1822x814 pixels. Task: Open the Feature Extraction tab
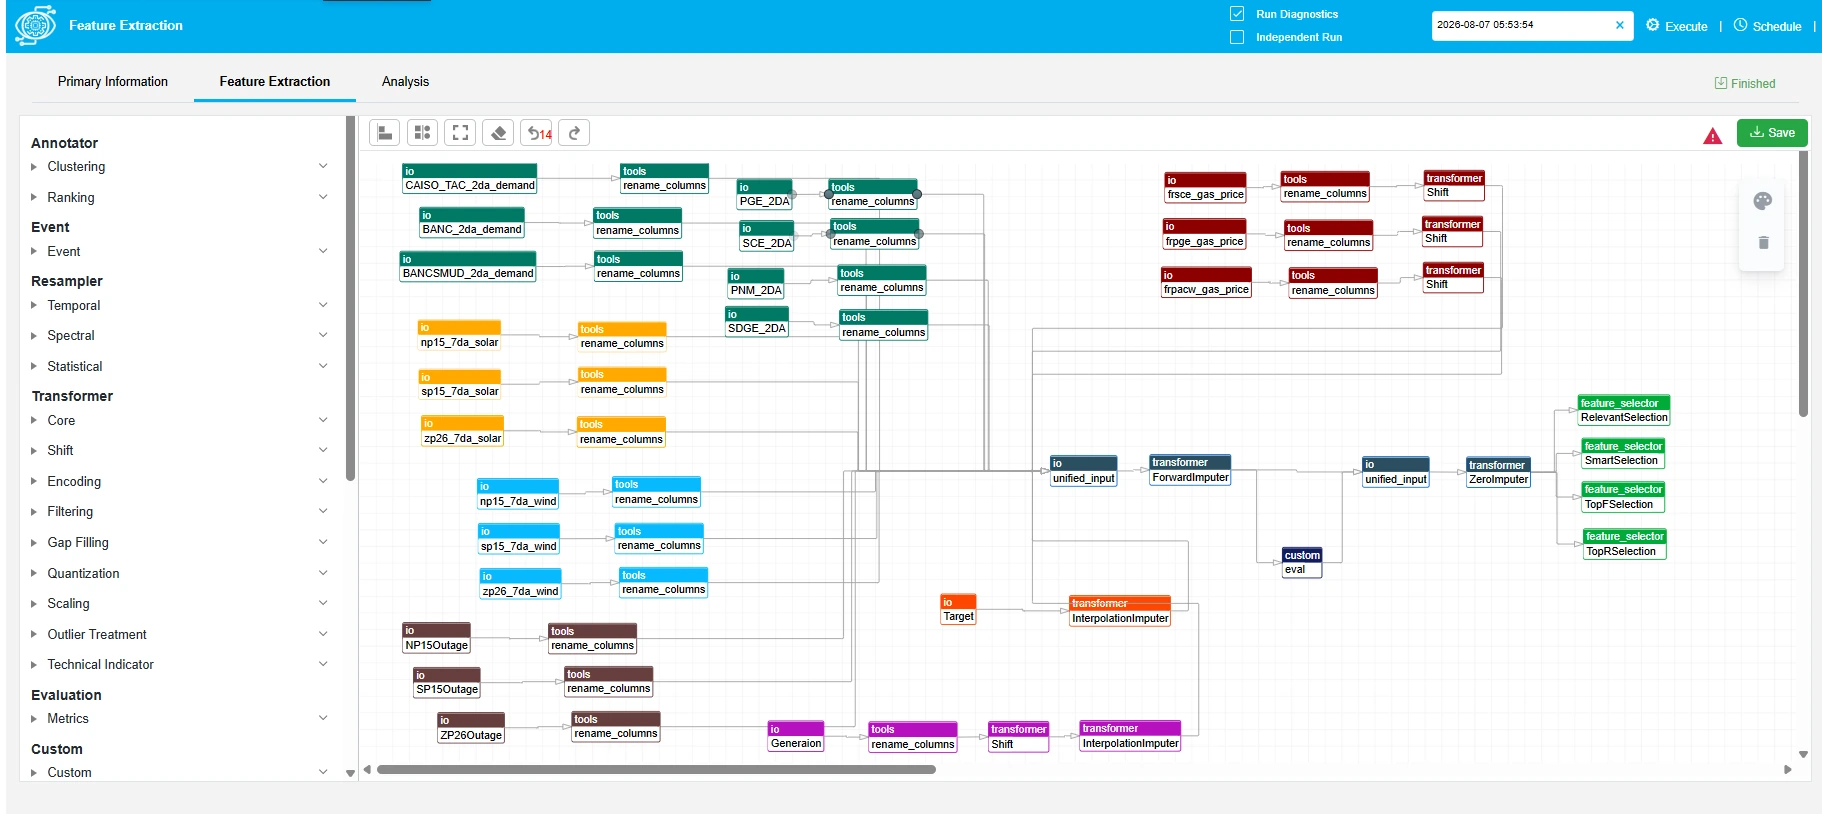pos(275,82)
